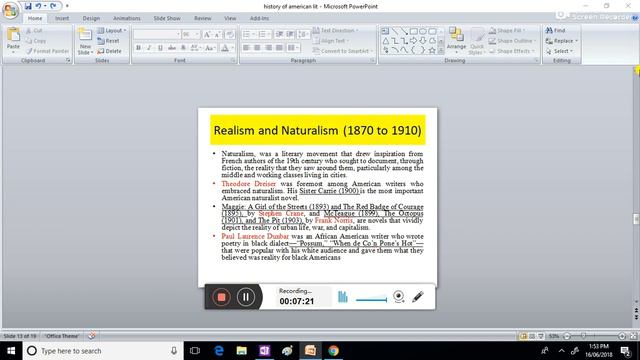Pick the text box shape
640x360 pixels.
[385, 31]
